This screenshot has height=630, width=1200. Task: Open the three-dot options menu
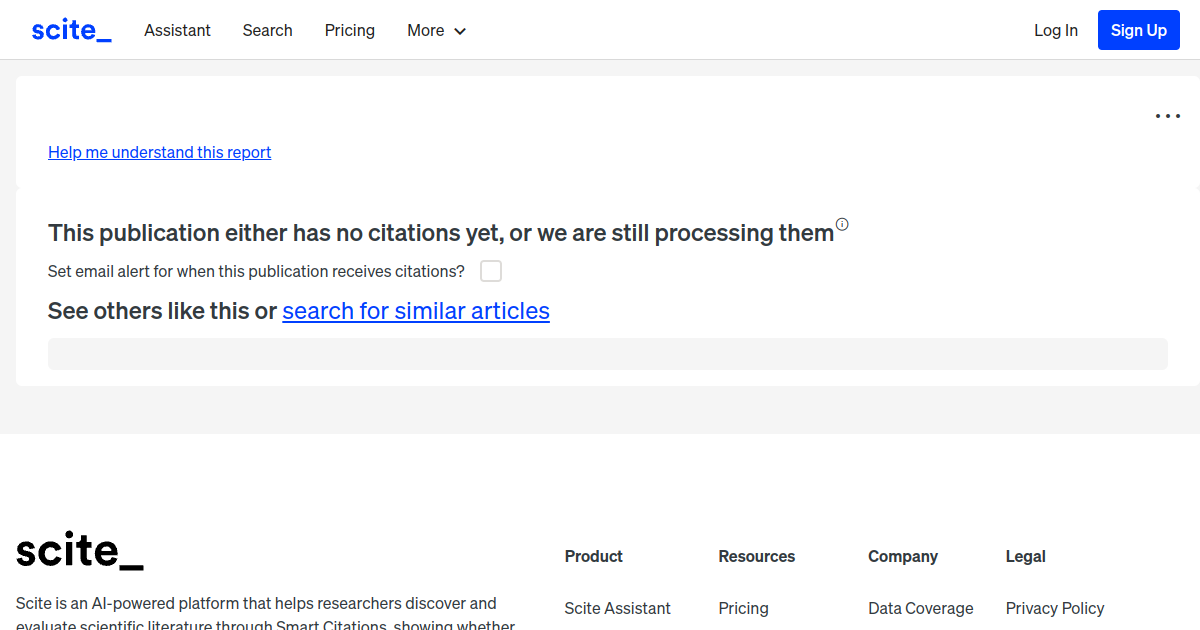pos(1167,116)
